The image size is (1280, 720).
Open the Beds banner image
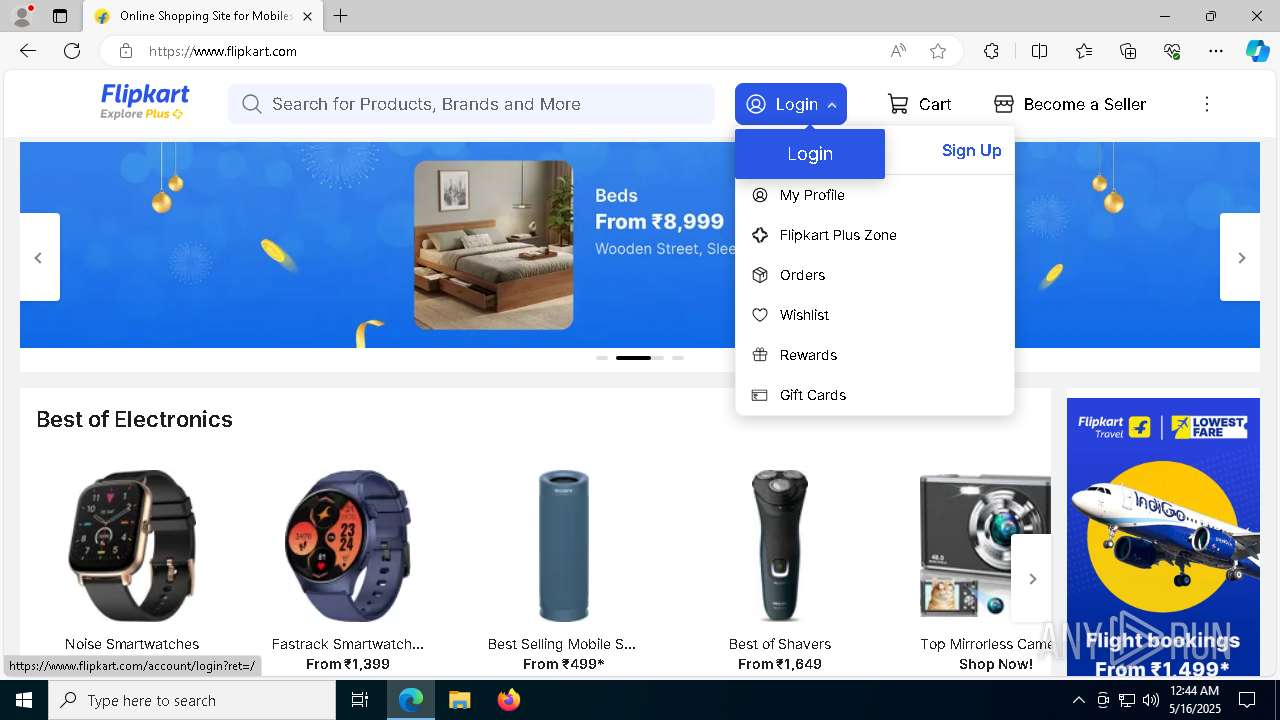tap(494, 245)
